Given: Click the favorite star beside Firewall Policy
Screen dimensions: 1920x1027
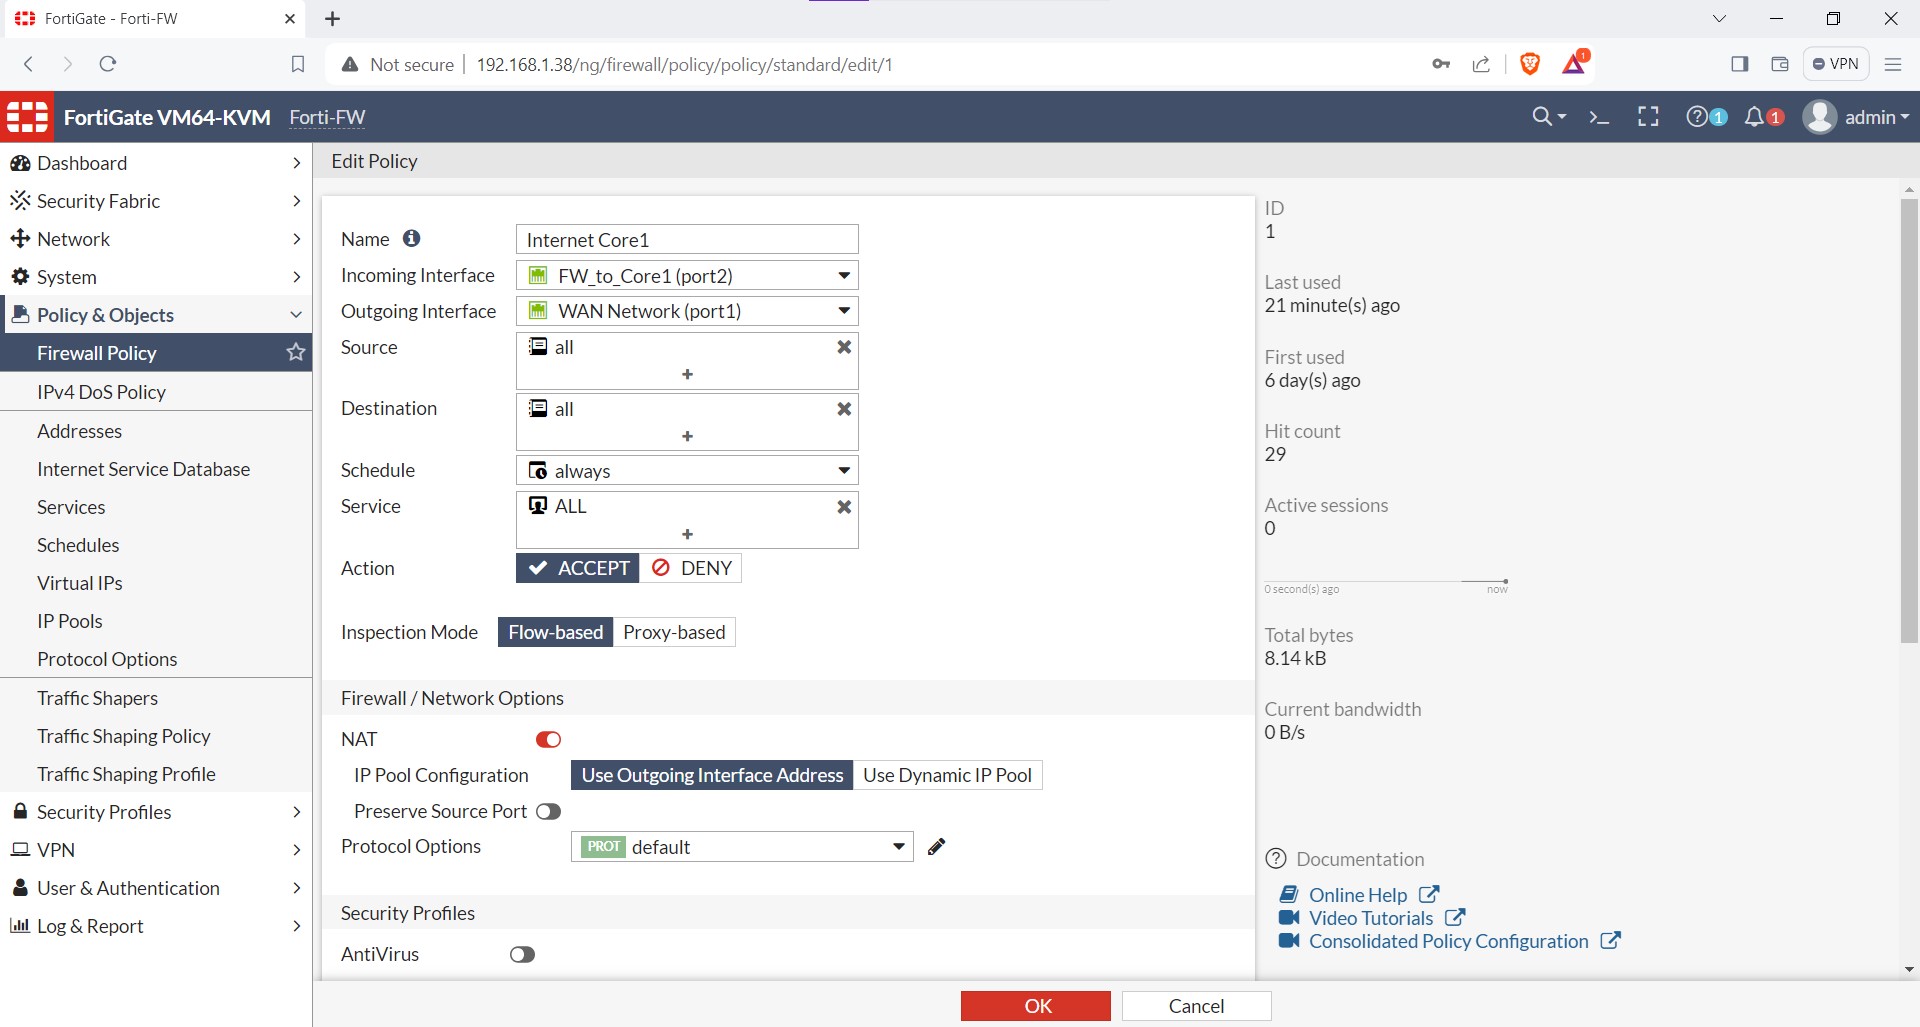Looking at the screenshot, I should click(295, 353).
